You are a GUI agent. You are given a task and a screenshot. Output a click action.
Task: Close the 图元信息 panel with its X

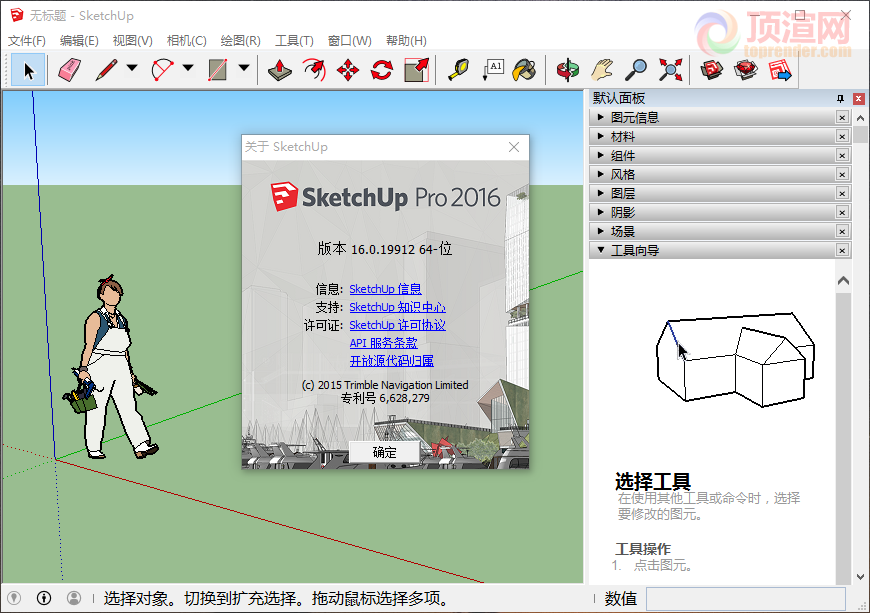click(842, 118)
